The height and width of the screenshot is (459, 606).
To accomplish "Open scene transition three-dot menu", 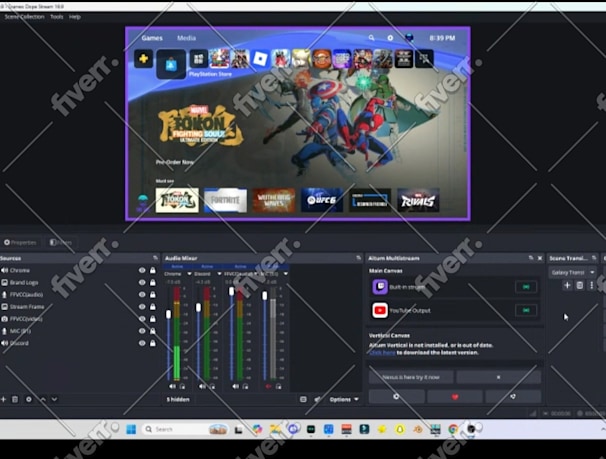I will point(591,286).
